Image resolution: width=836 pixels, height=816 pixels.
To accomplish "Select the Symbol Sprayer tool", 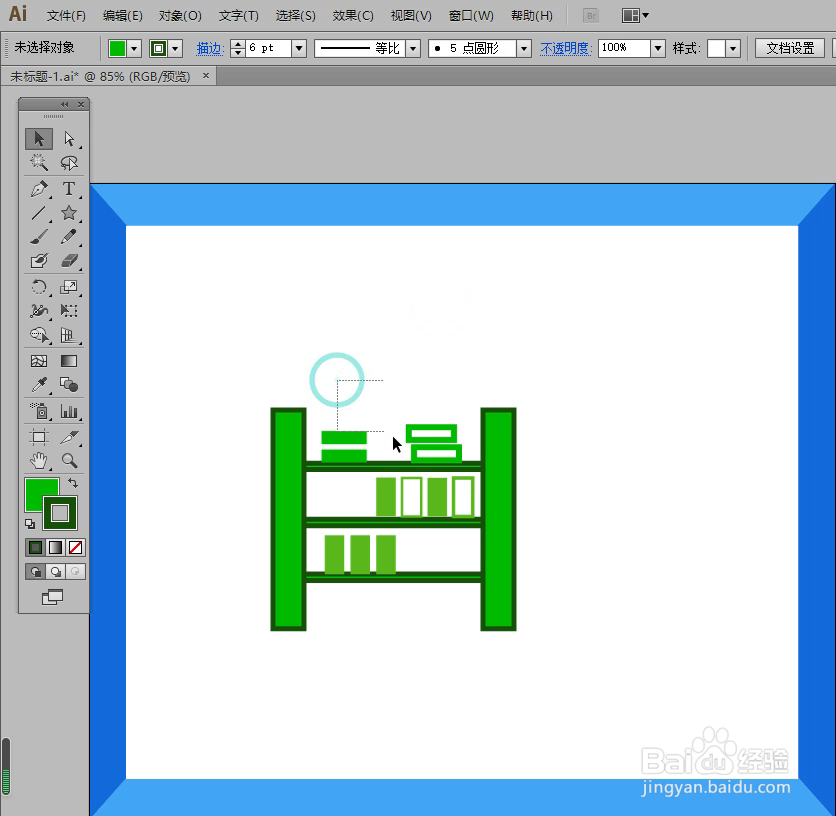I will 39,411.
